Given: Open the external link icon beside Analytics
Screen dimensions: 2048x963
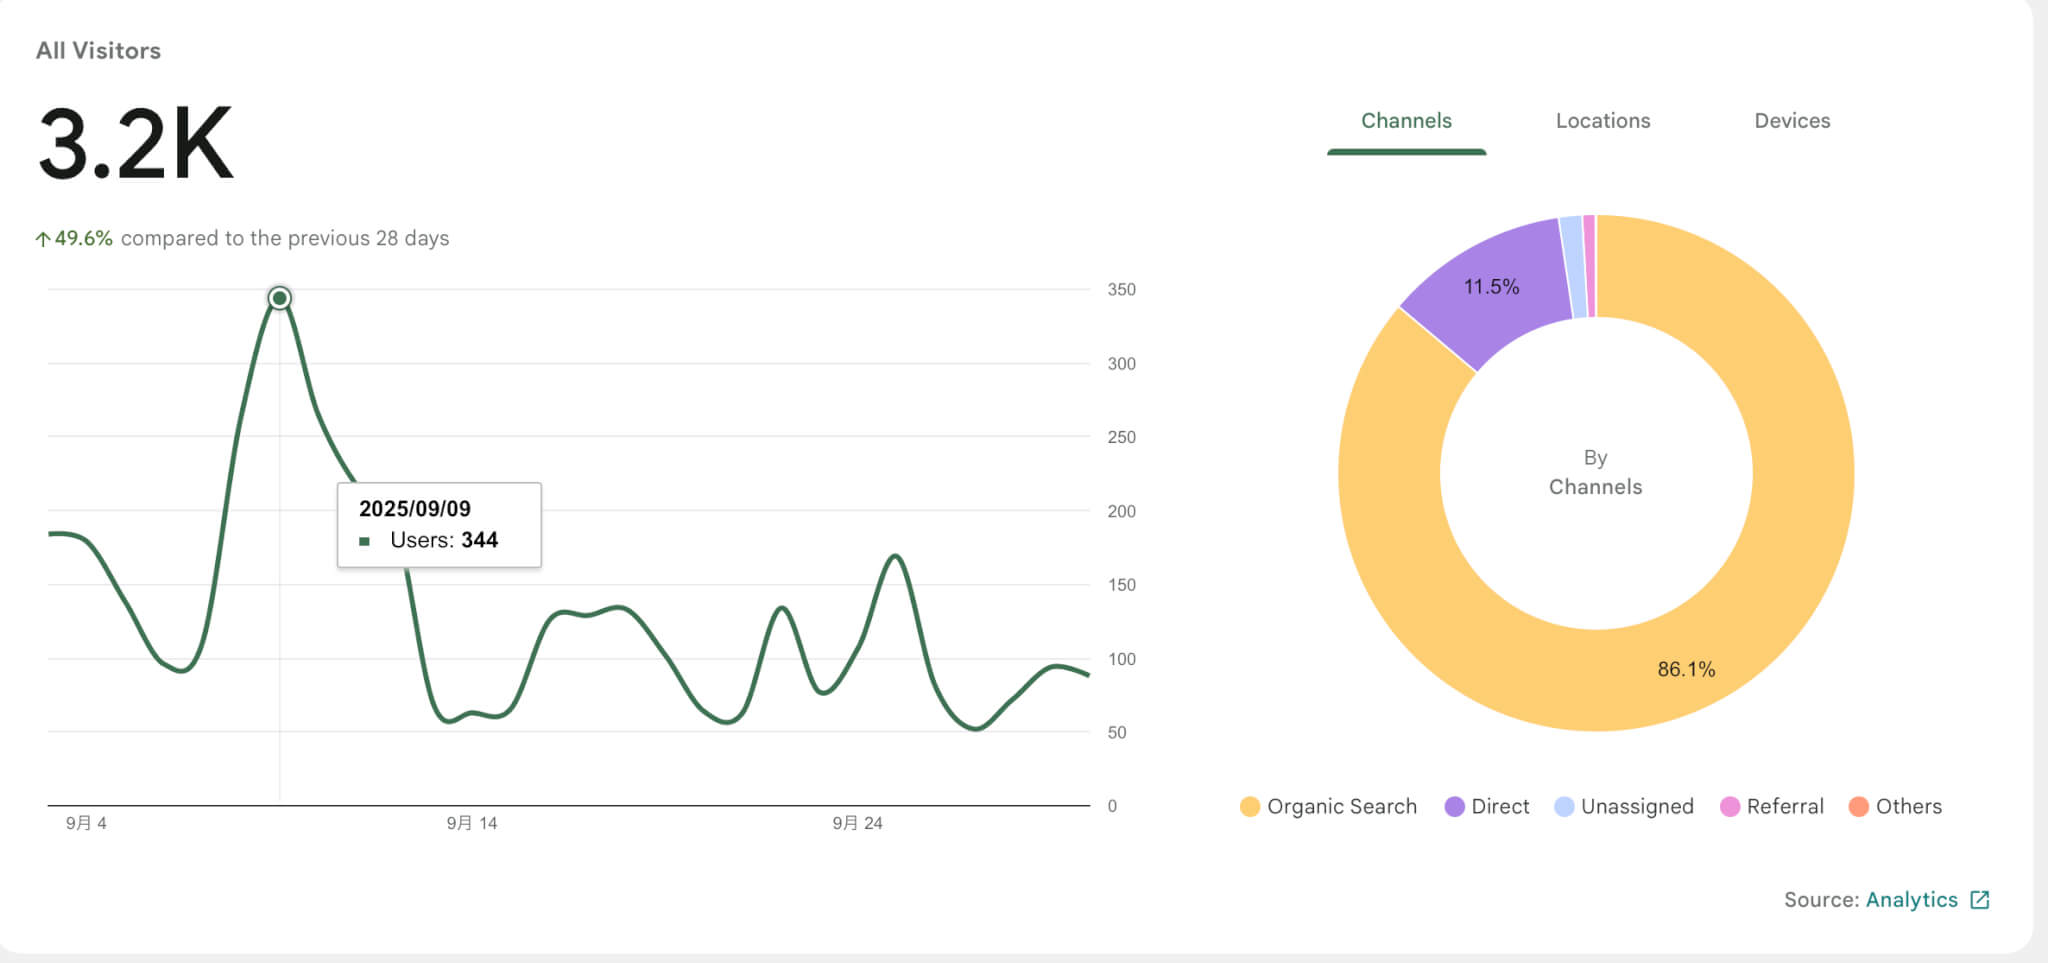Looking at the screenshot, I should [x=1979, y=900].
